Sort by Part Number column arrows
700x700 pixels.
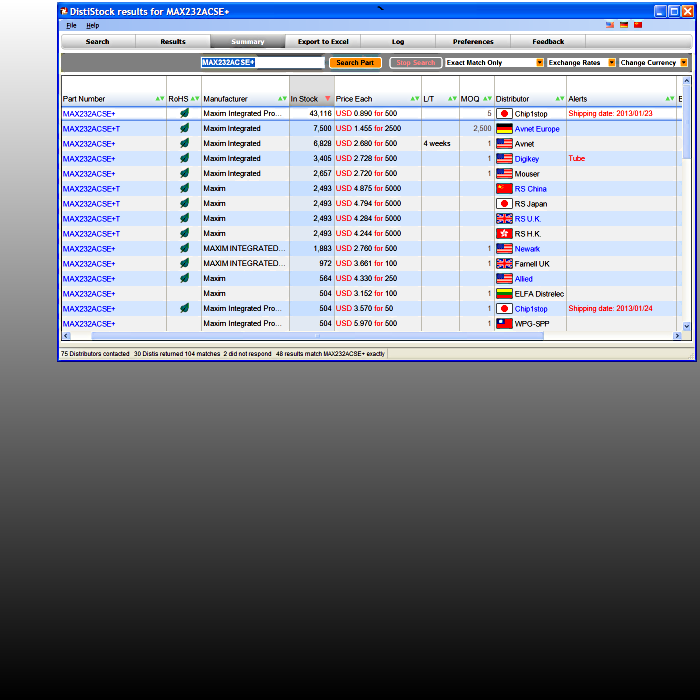pos(160,99)
